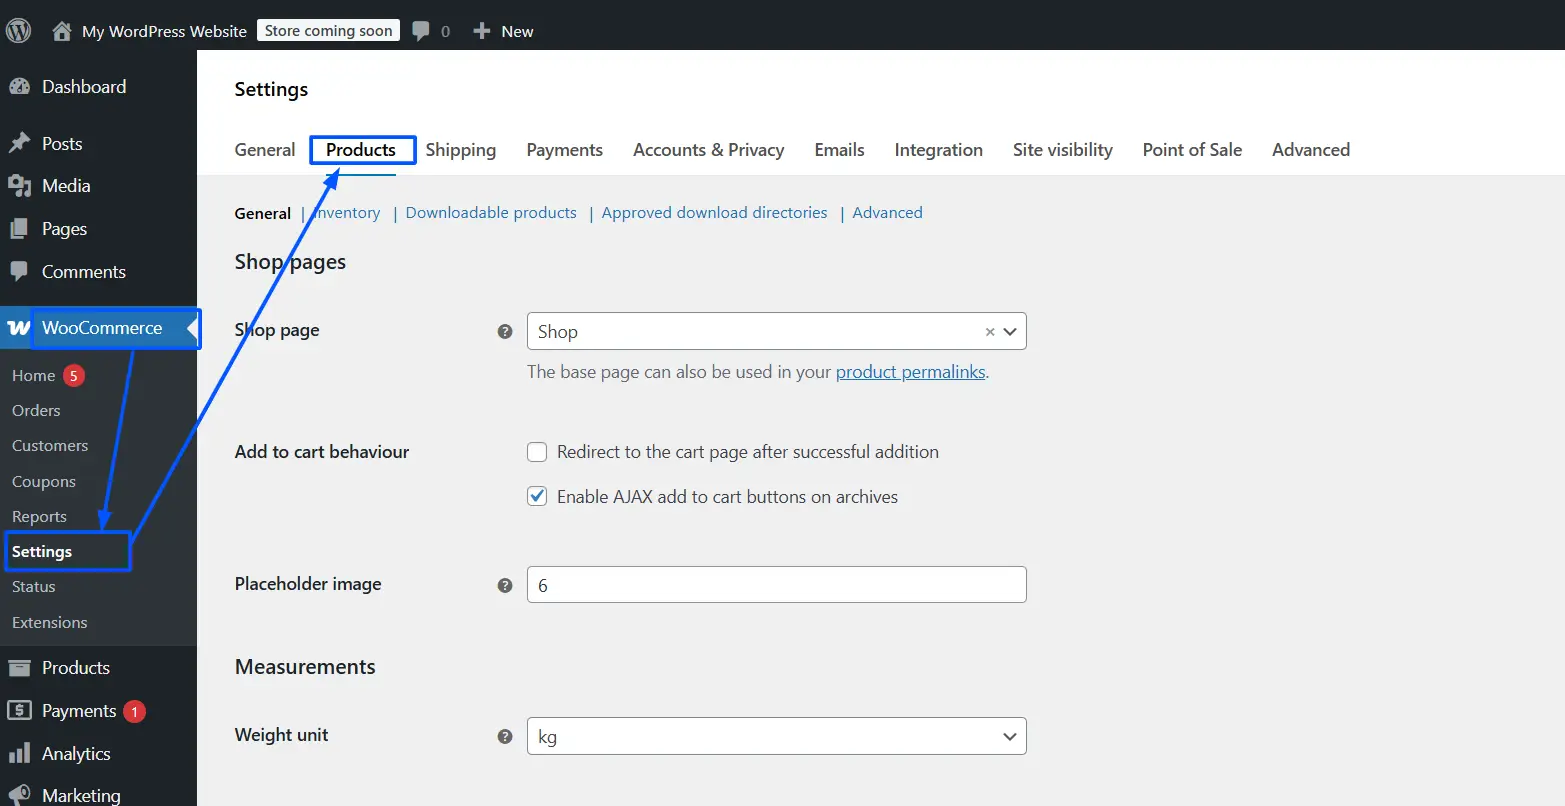Open the Orders submenu item
1565x806 pixels.
pos(36,411)
